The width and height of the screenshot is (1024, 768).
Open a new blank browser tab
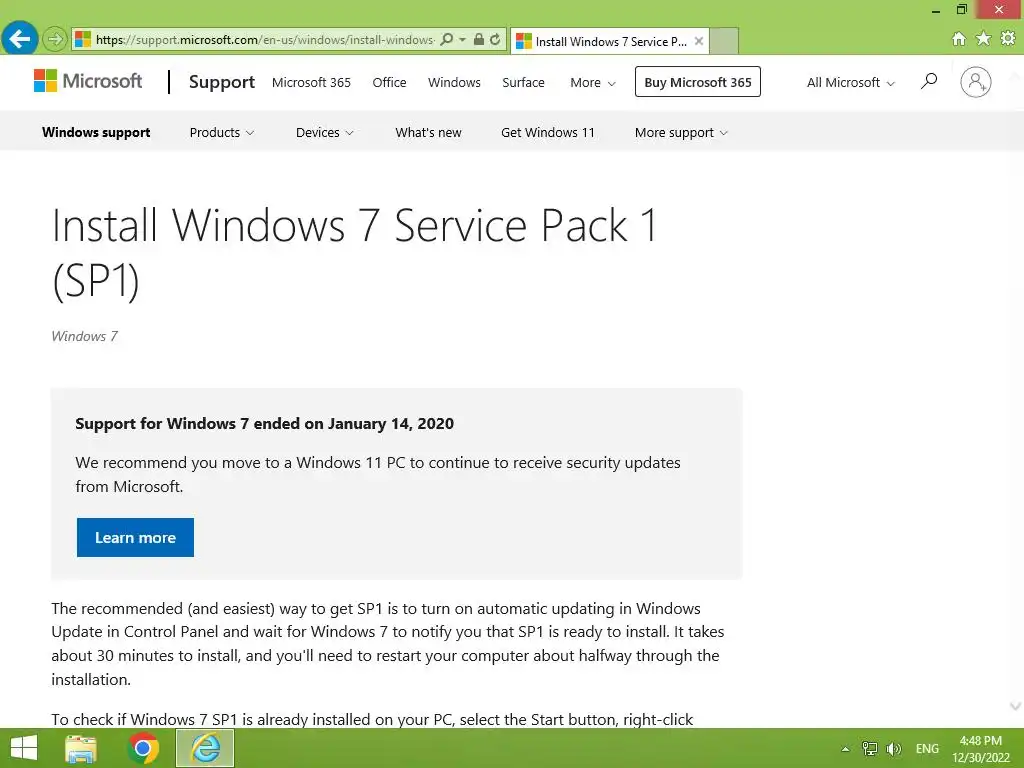724,41
